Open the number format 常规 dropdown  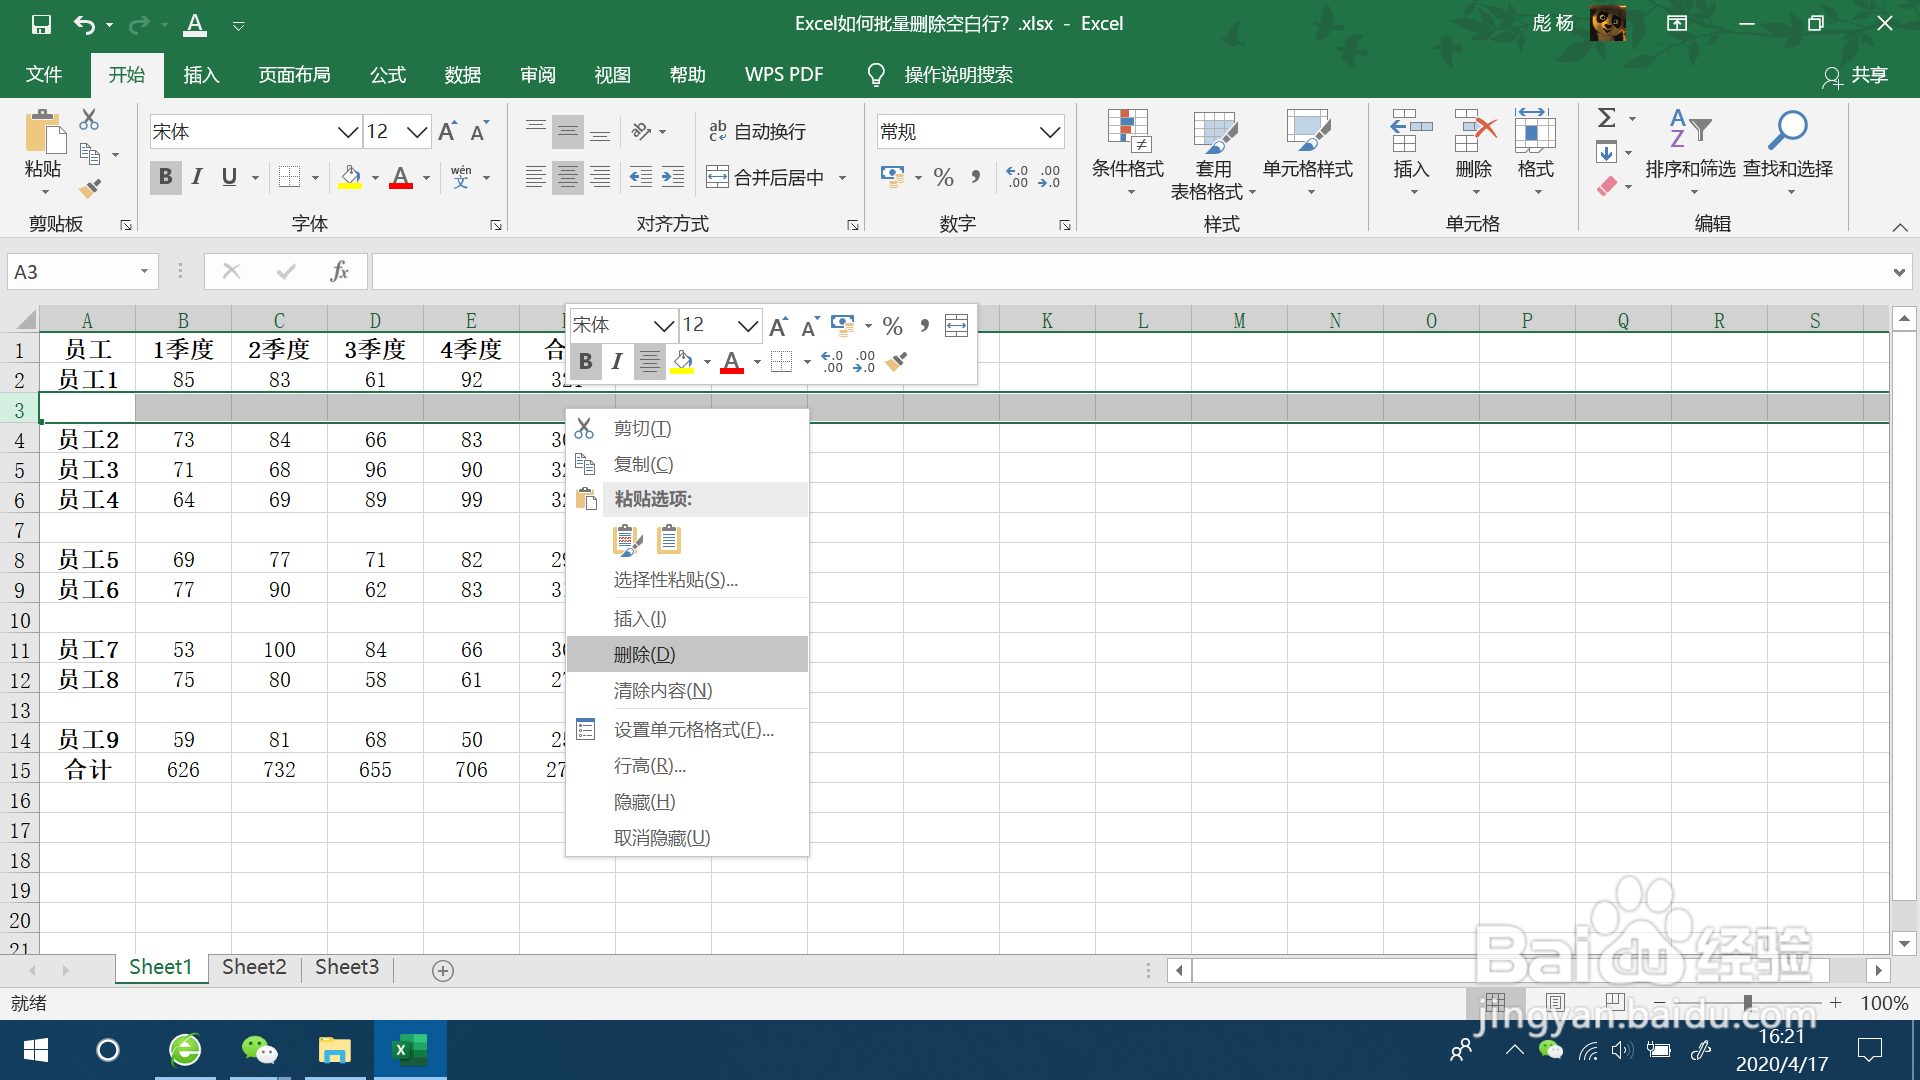(x=1049, y=132)
